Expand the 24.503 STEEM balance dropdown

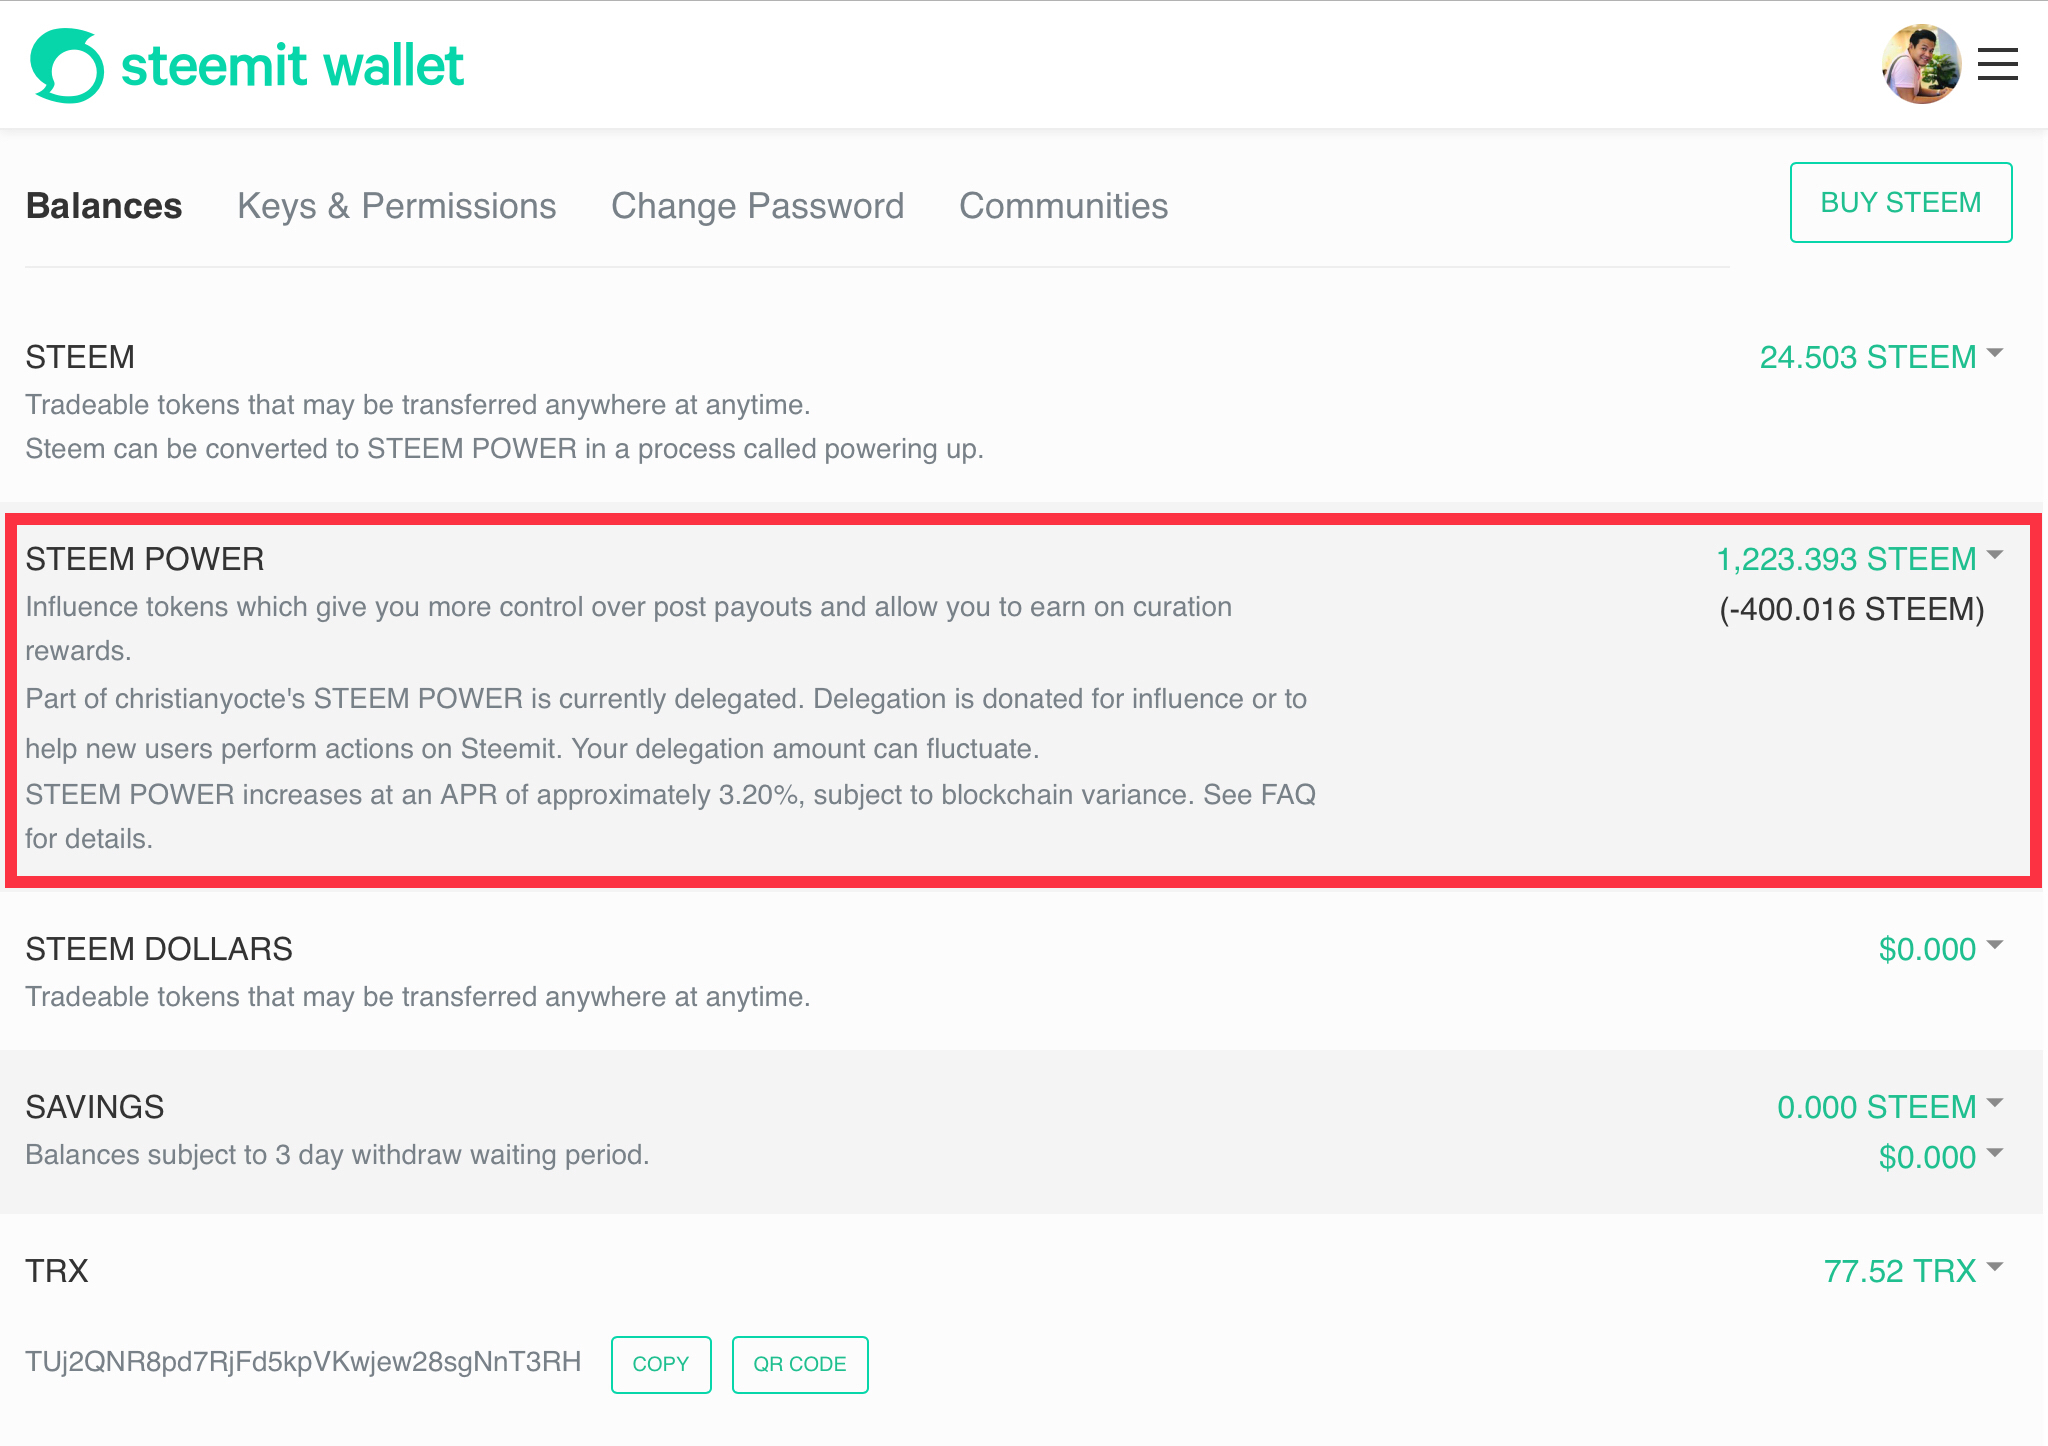pyautogui.click(x=1881, y=357)
